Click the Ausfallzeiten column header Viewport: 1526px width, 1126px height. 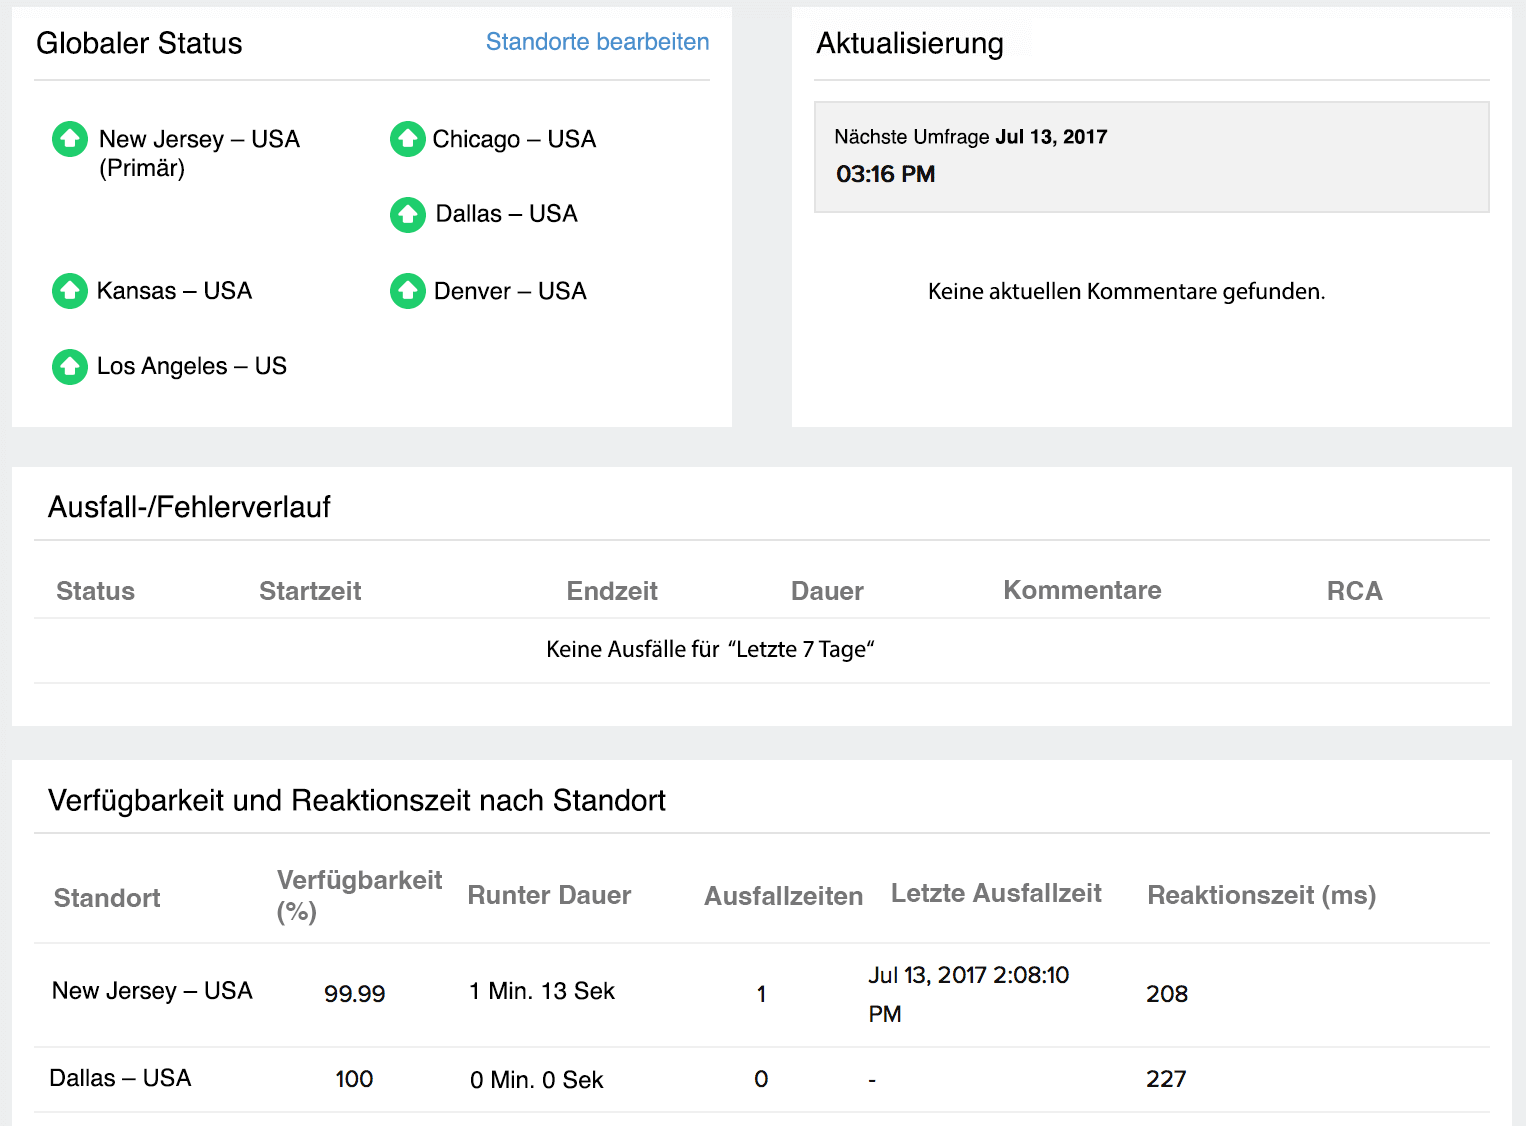click(783, 896)
